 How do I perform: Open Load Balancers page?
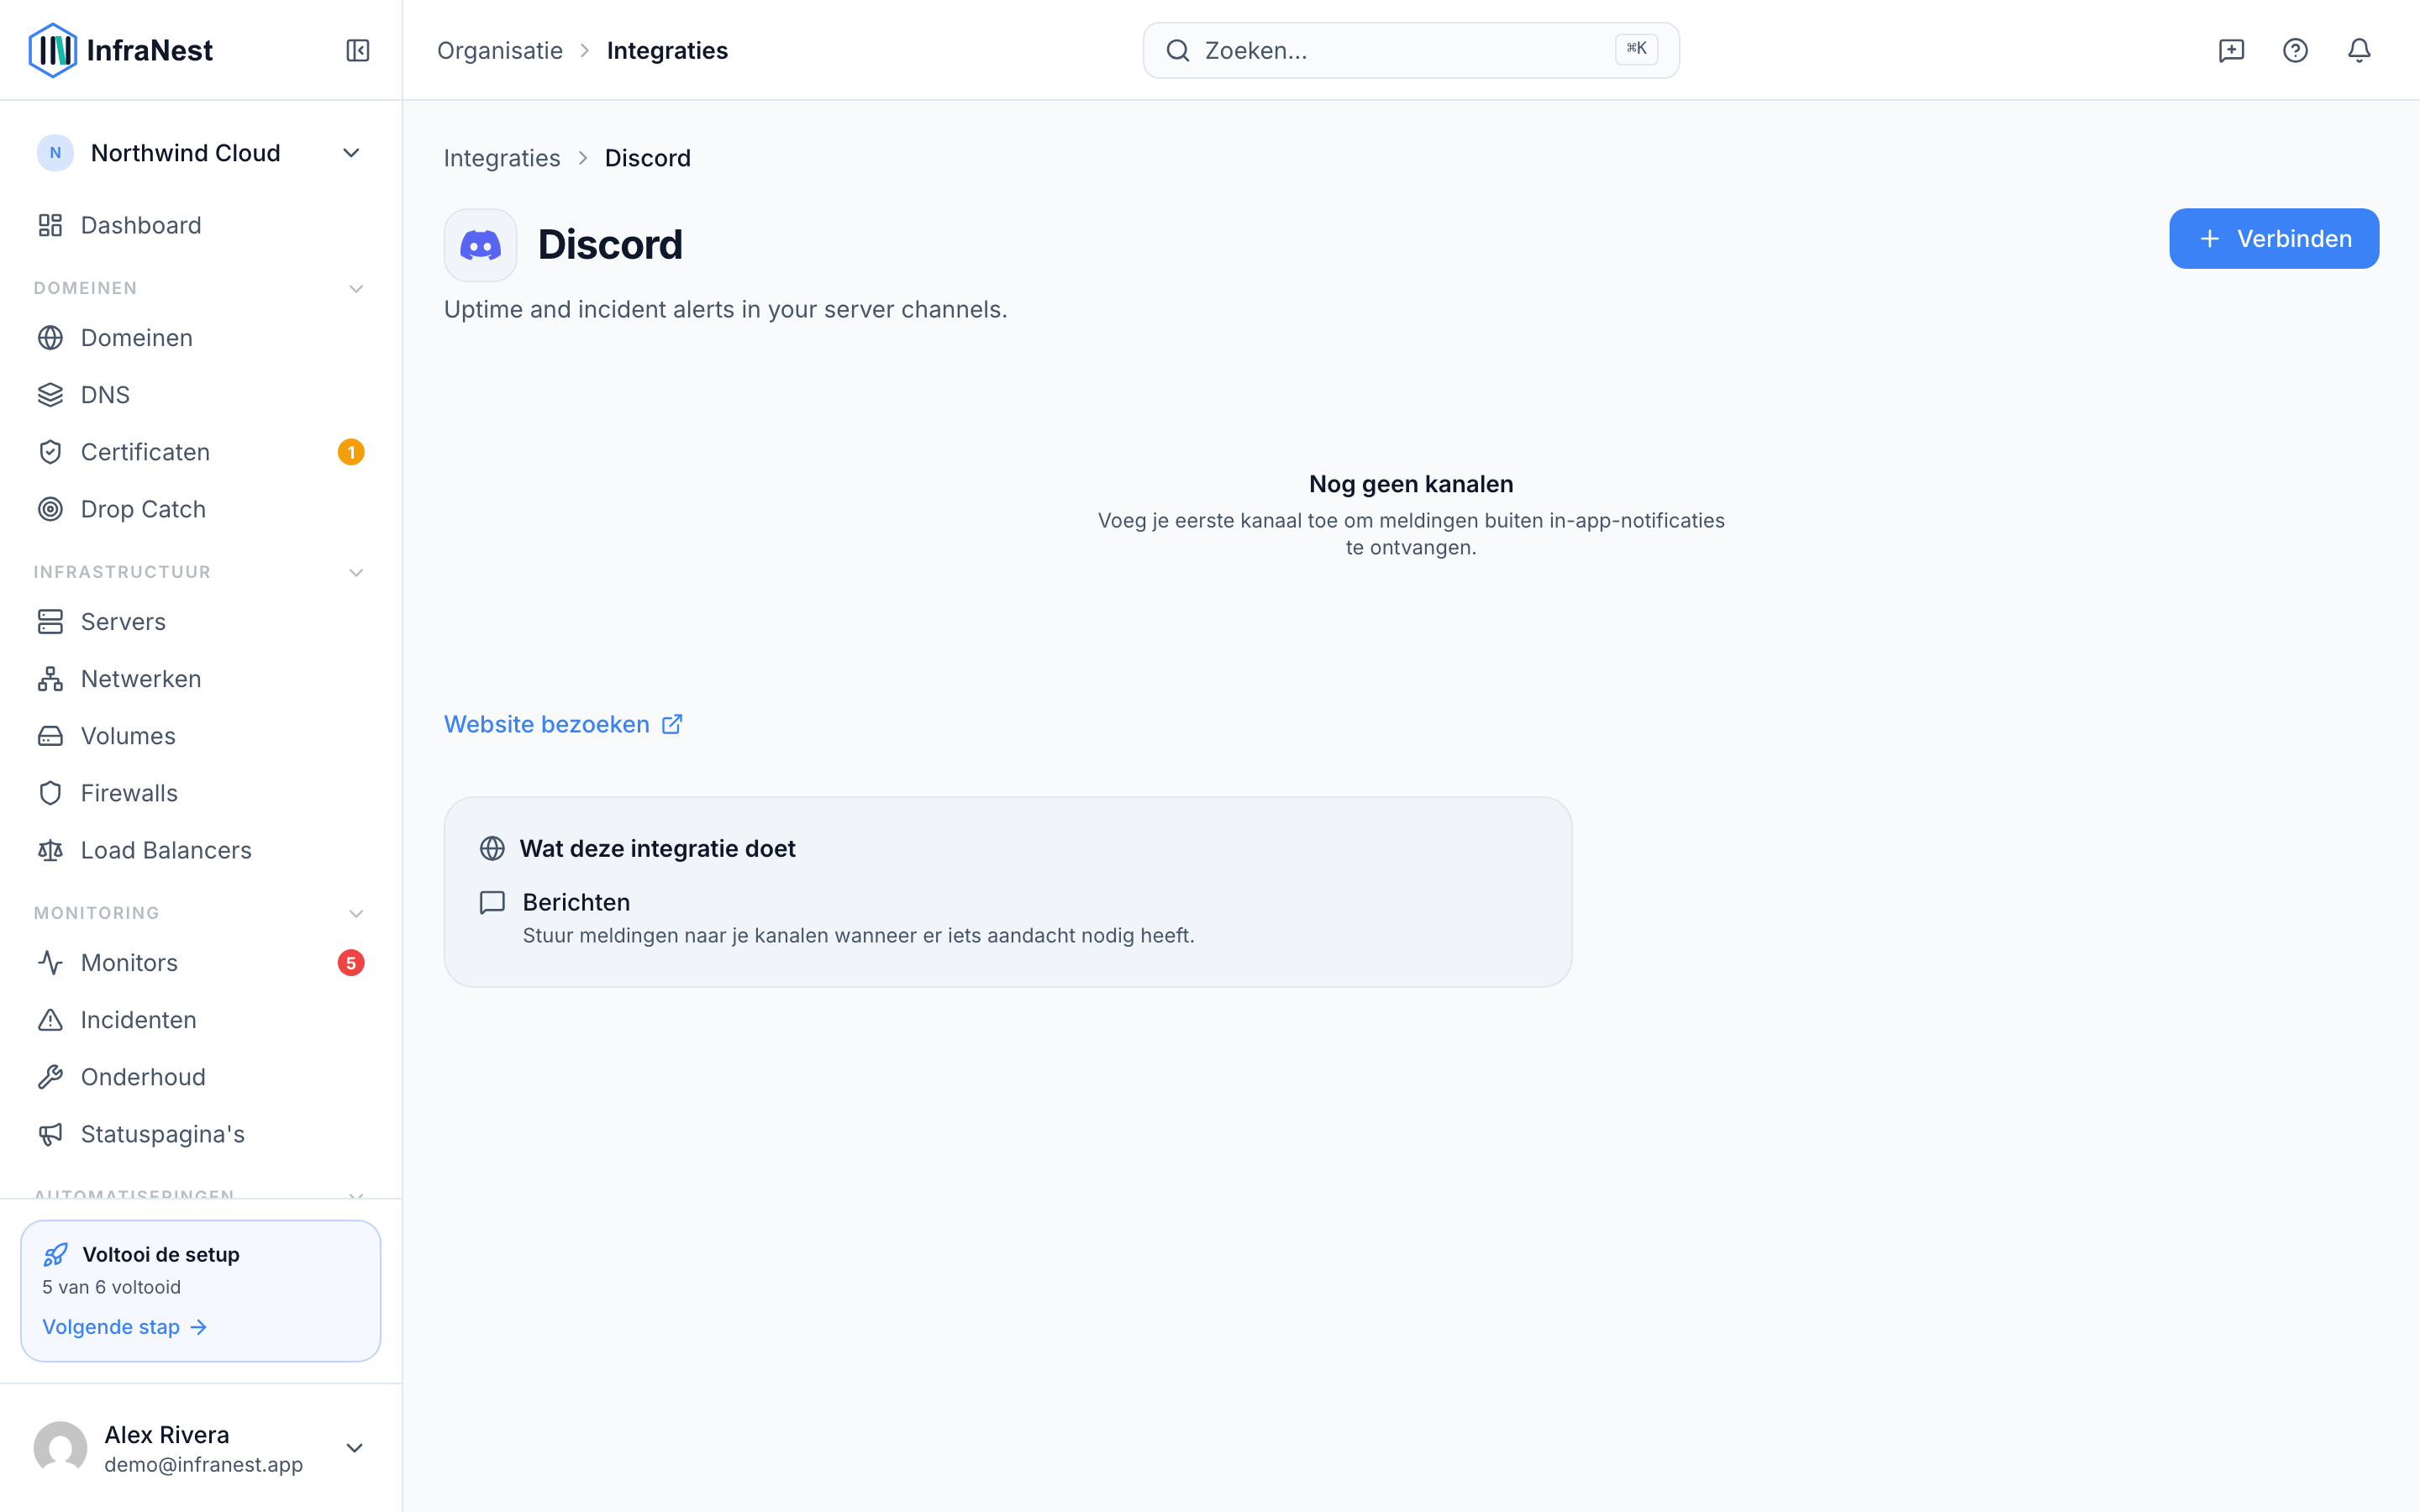(200, 850)
